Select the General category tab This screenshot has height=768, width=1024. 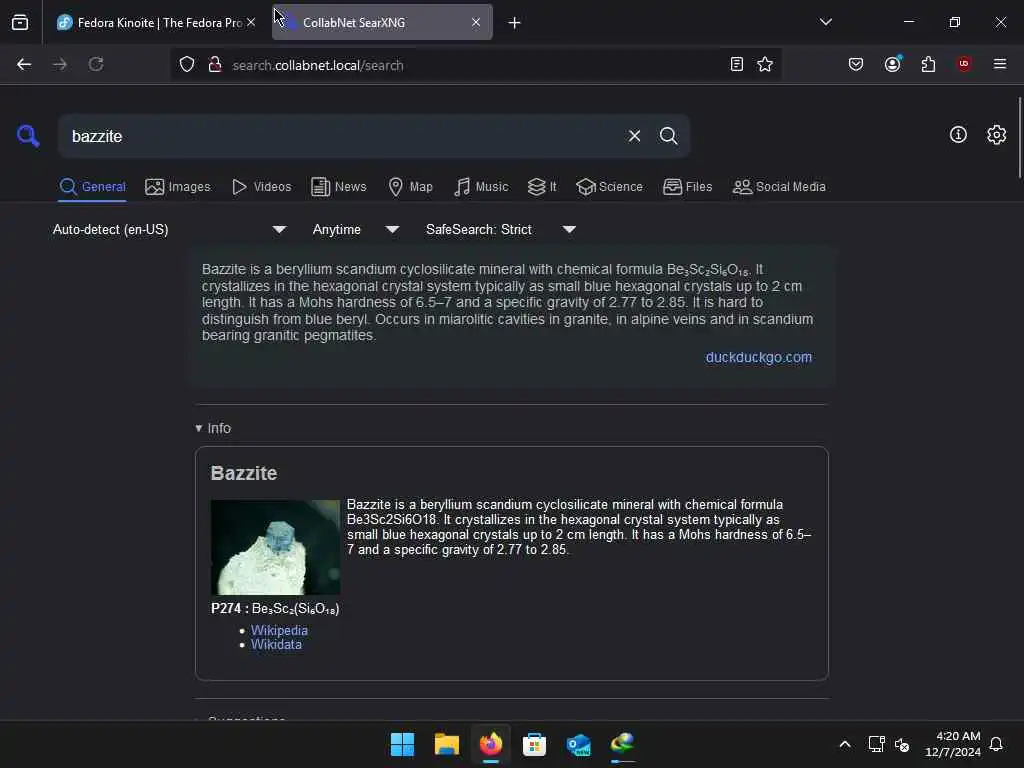click(x=93, y=187)
